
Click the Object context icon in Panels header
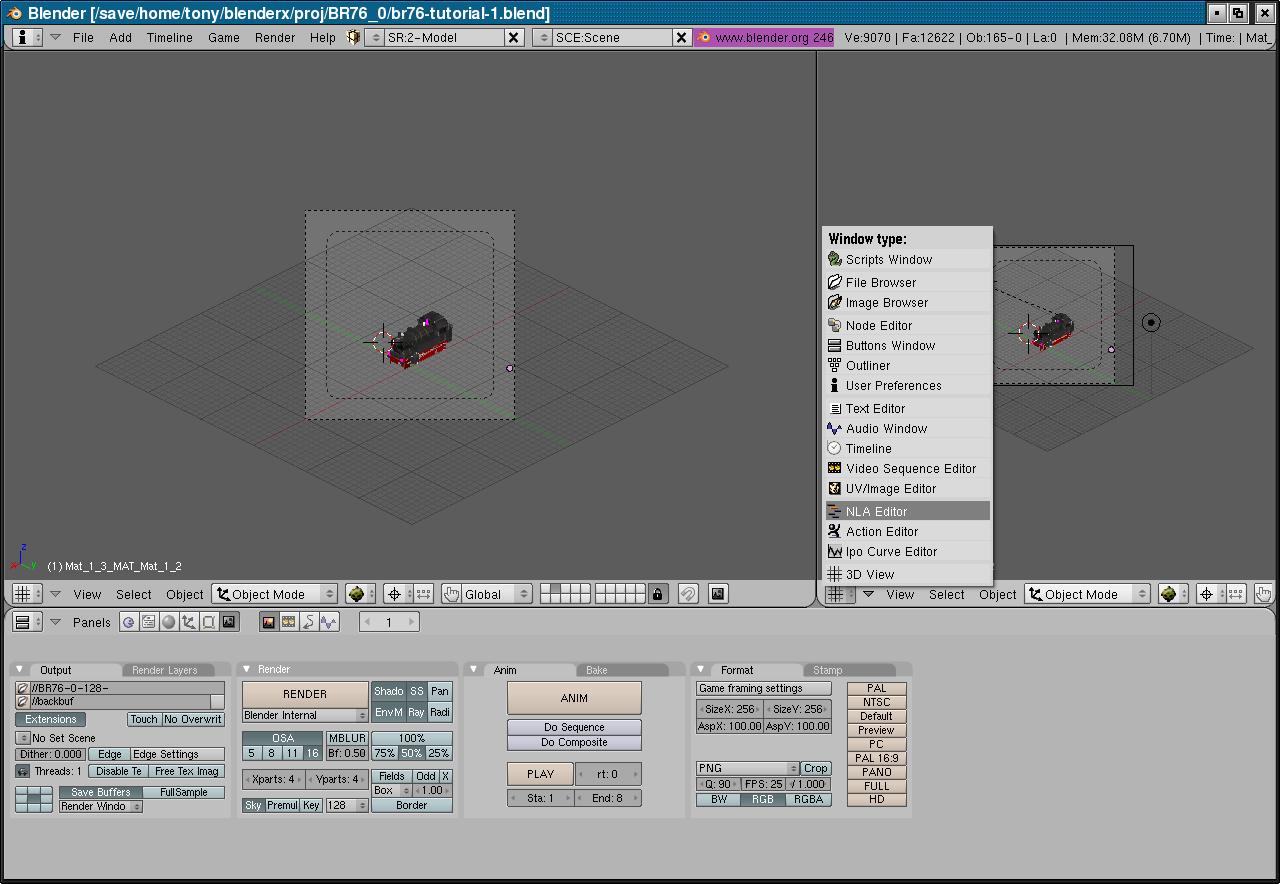click(188, 622)
